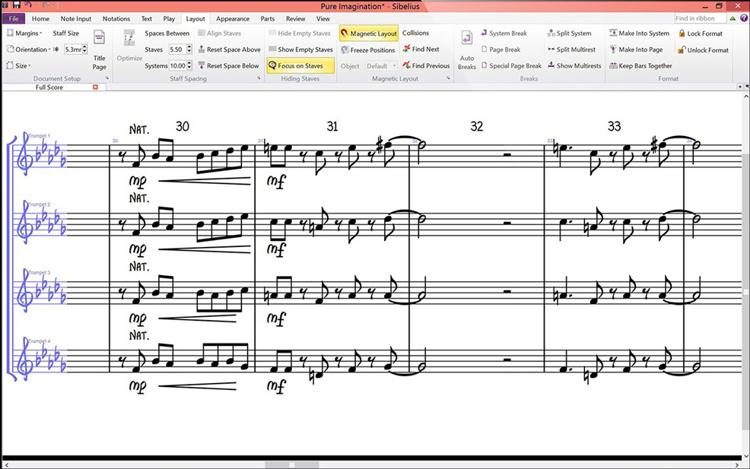Click the Auto Breaks icon
Image resolution: width=750 pixels, height=469 pixels.
[467, 45]
